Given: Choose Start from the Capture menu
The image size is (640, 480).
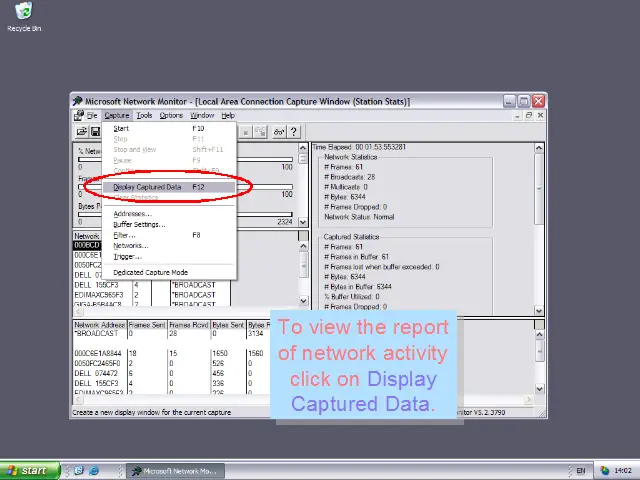Looking at the screenshot, I should [169, 129].
